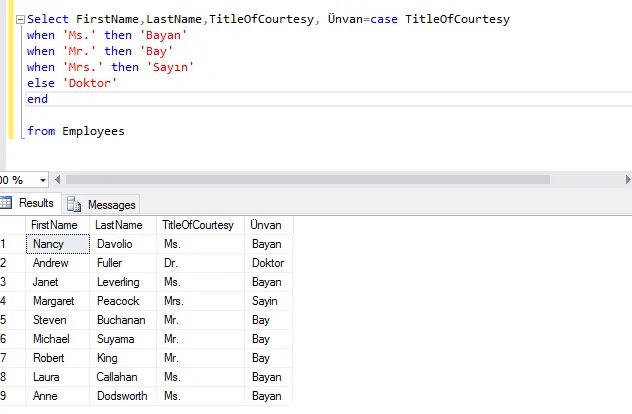Select the Anne cell
Image resolution: width=632 pixels, height=414 pixels.
(58, 396)
